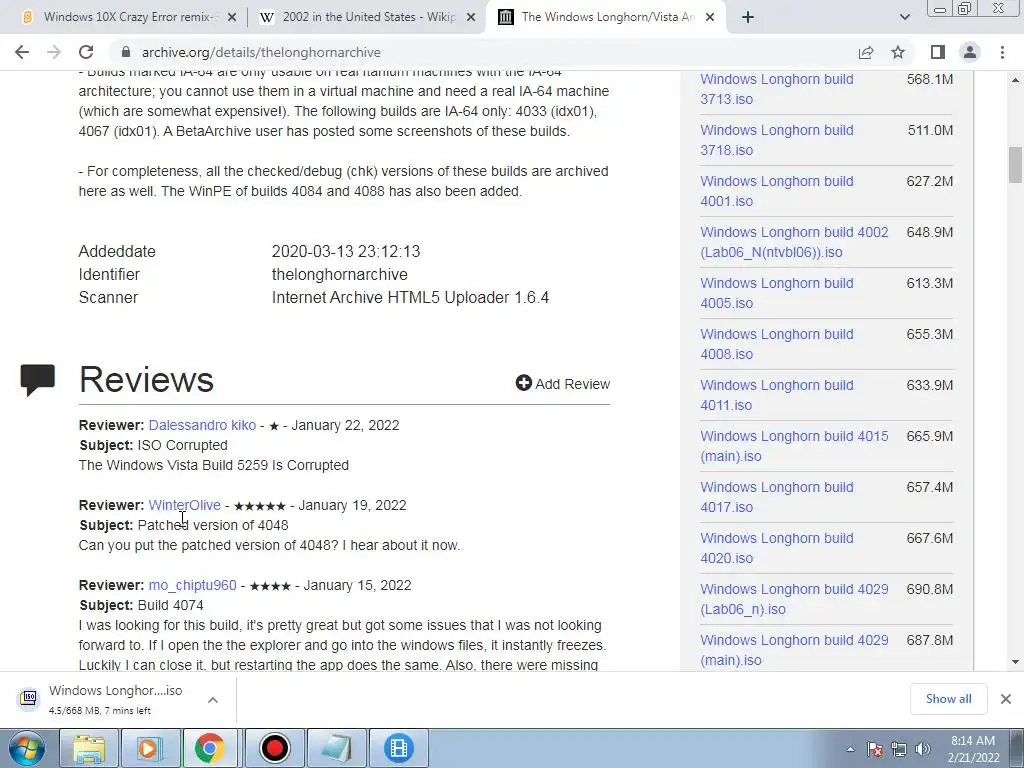The image size is (1024, 768).
Task: Download Windows Longhorn build 4011.iso
Action: tap(776, 394)
